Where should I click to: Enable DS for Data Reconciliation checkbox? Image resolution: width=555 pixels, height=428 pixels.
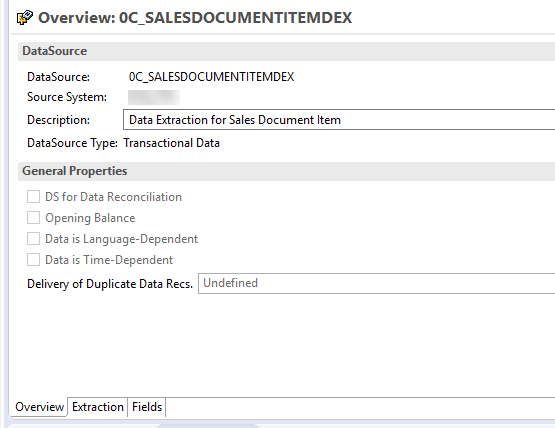point(33,196)
